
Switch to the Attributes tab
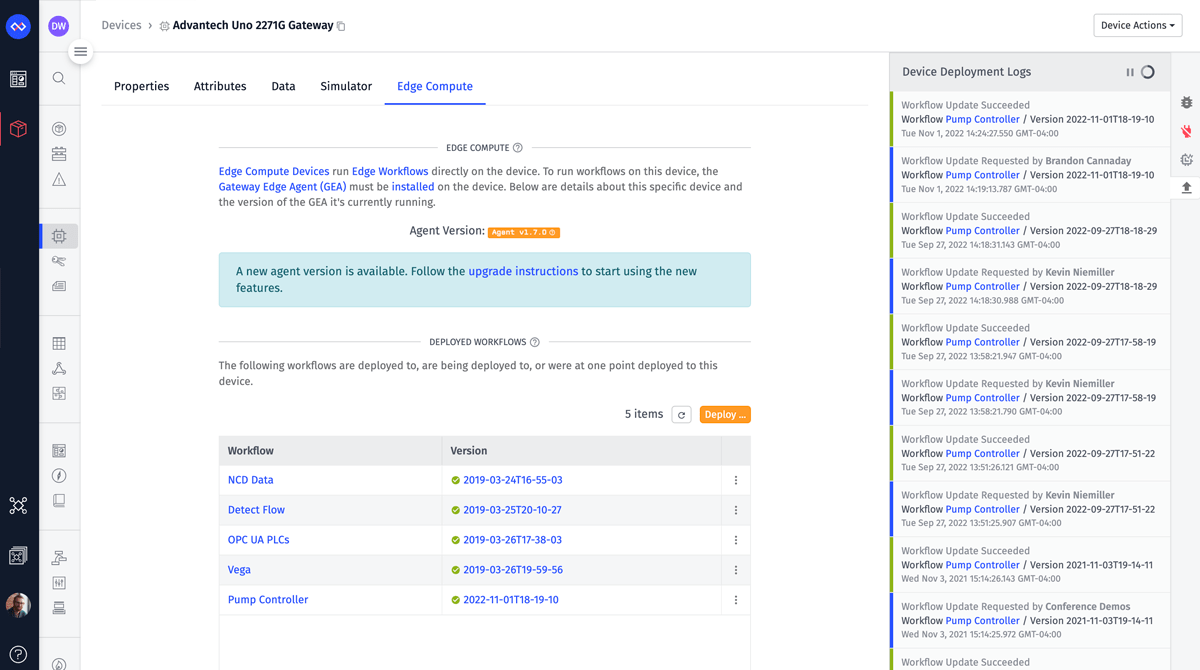point(220,86)
